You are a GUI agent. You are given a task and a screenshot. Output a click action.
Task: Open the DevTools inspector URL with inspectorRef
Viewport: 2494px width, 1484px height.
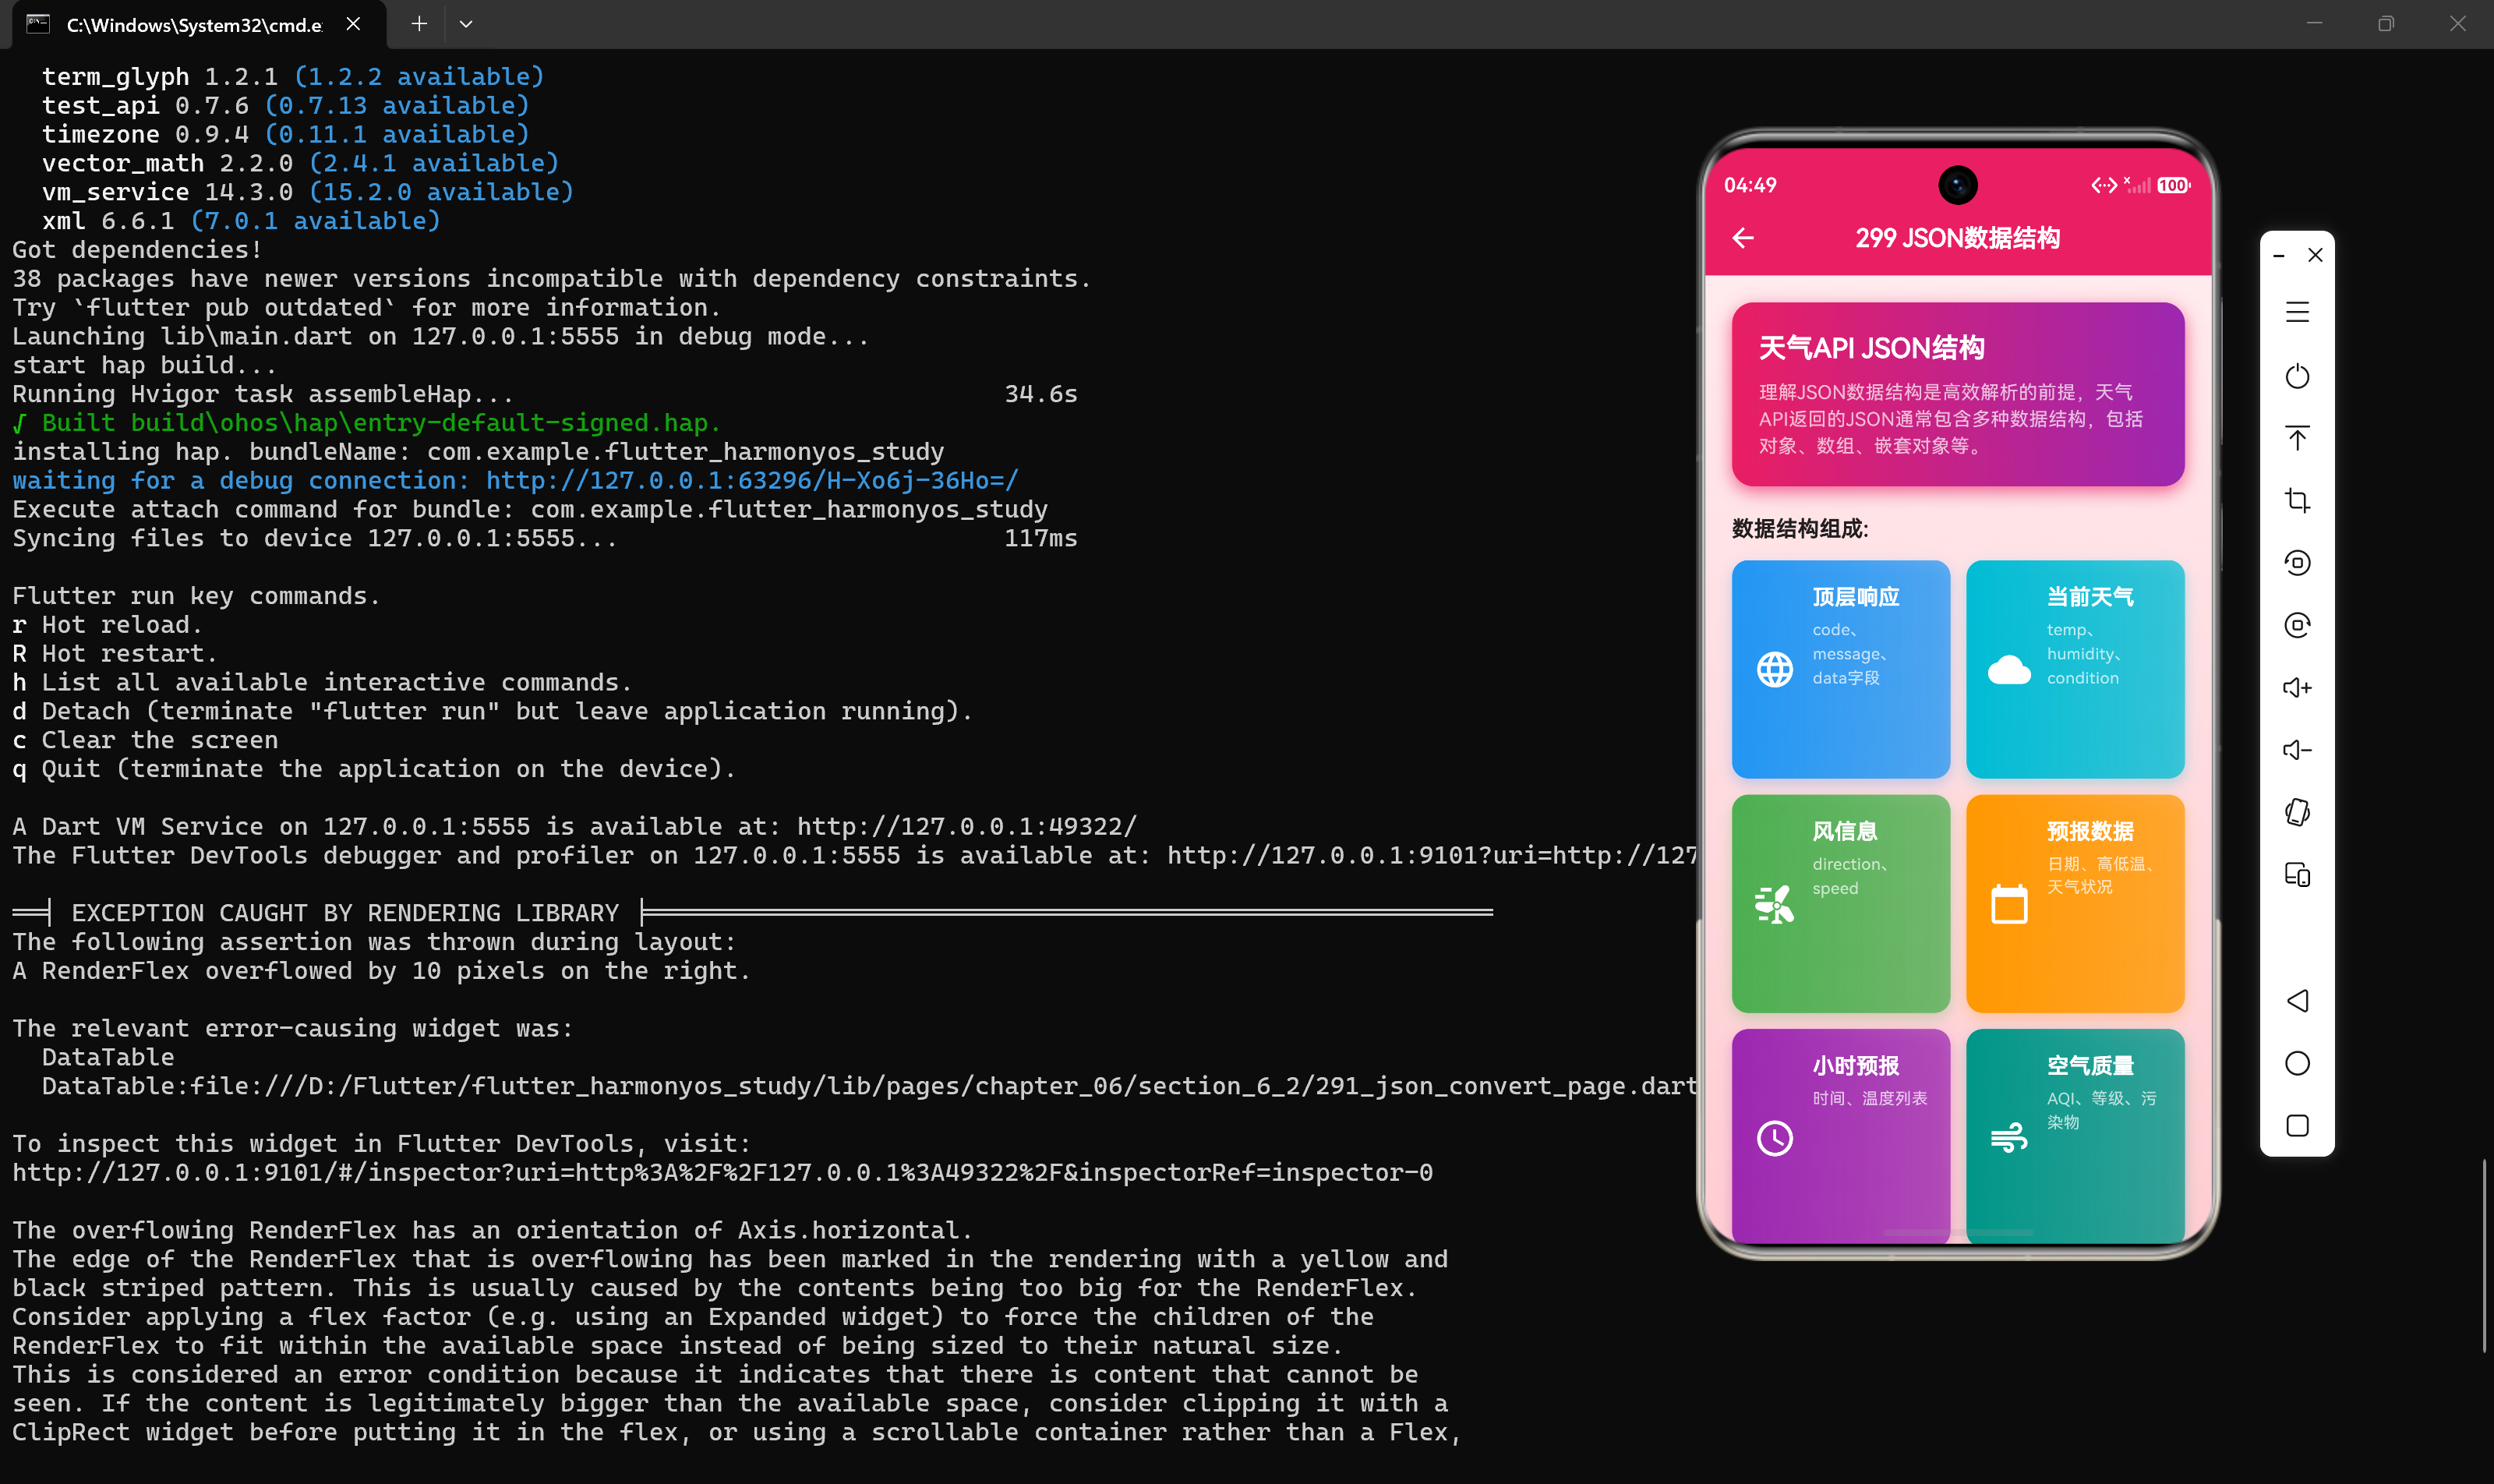pyautogui.click(x=722, y=1172)
